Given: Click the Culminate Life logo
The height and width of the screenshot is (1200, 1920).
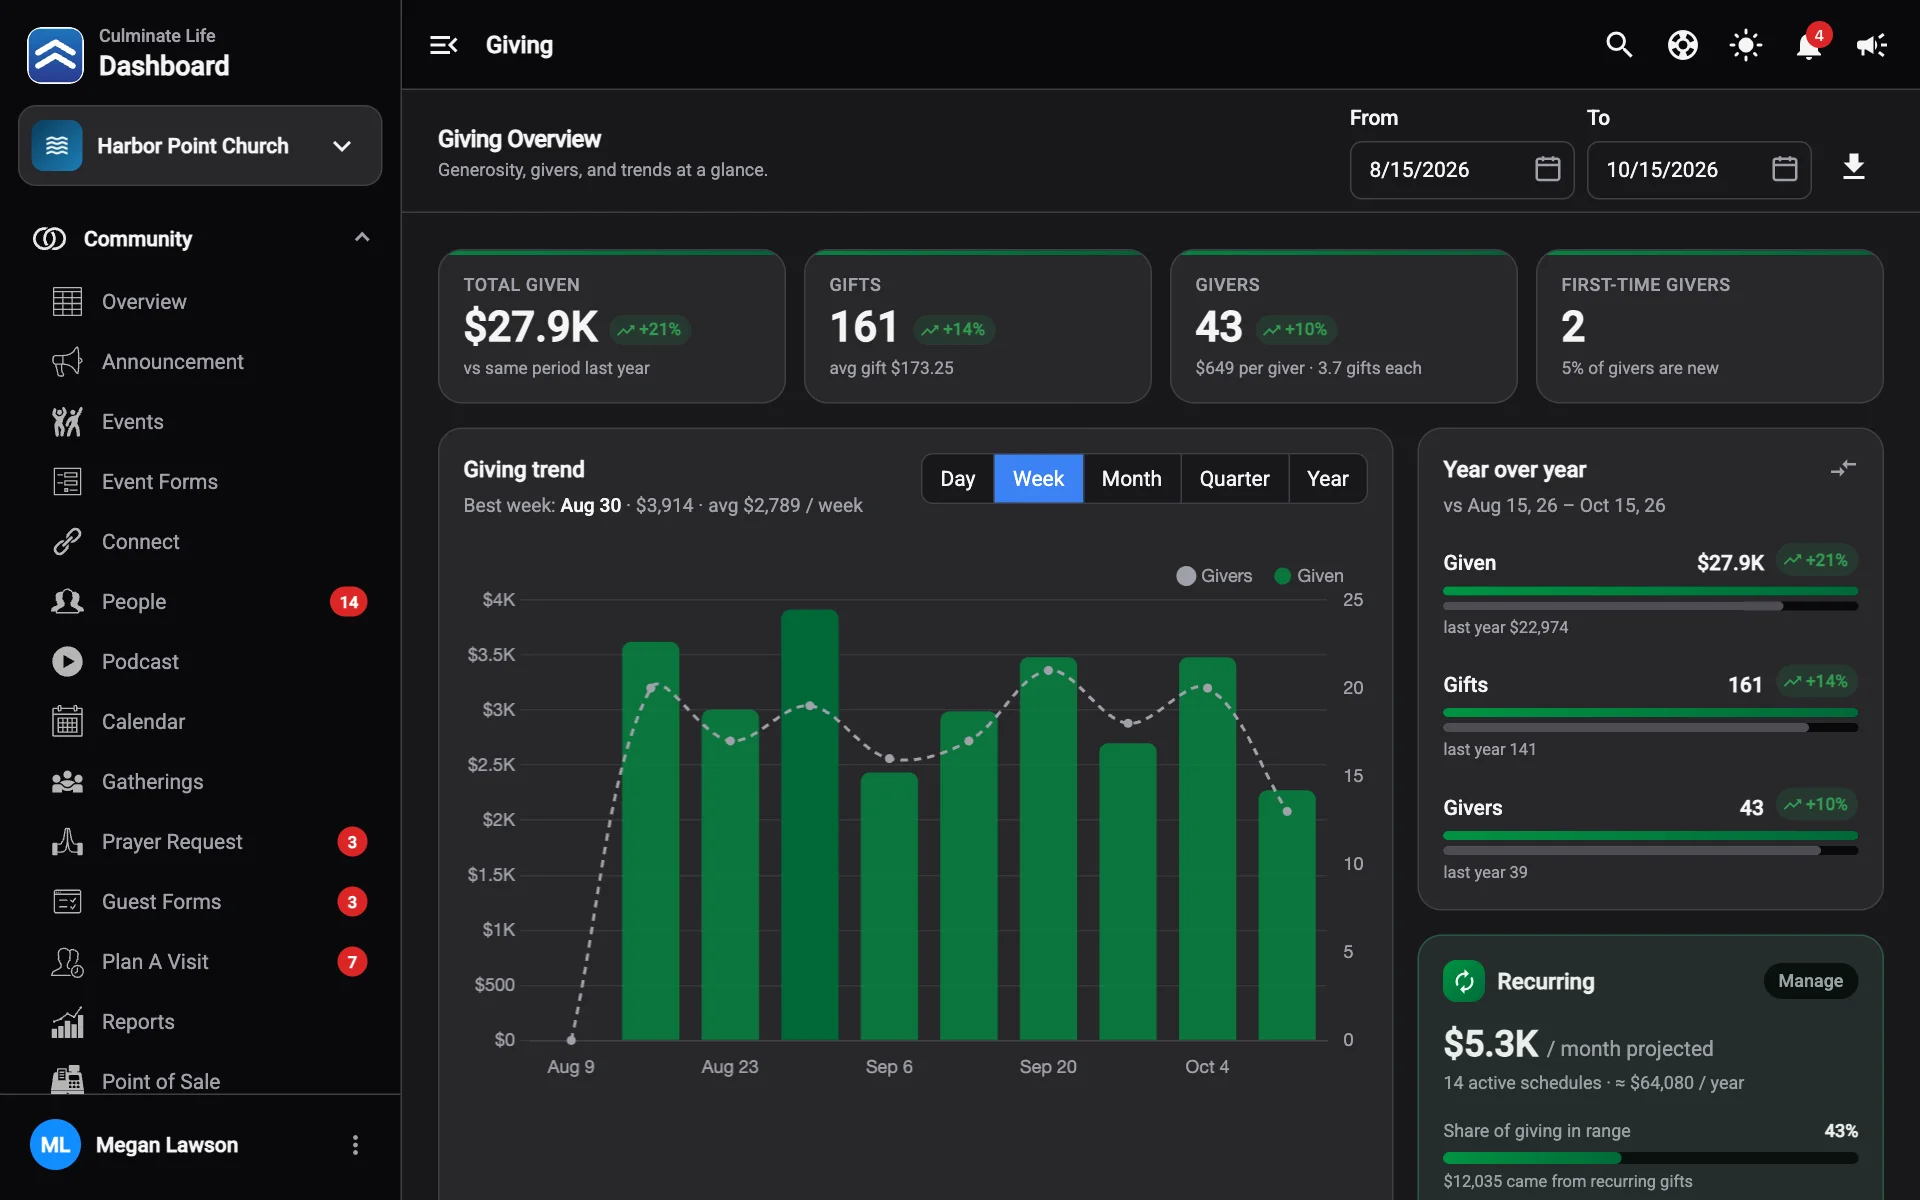Looking at the screenshot, I should (55, 55).
